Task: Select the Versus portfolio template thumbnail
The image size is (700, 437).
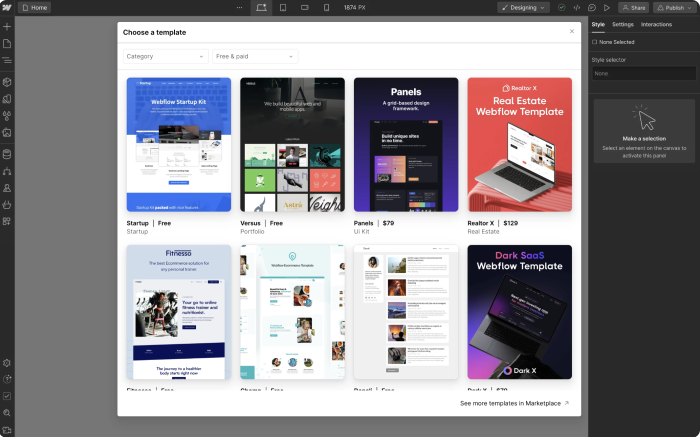Action: [x=292, y=145]
